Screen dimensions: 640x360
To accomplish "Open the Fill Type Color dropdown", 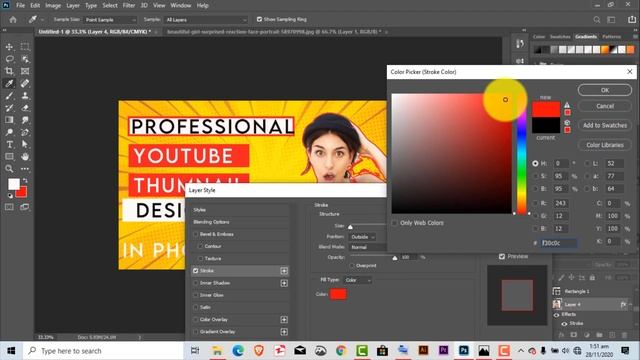I will pos(358,280).
